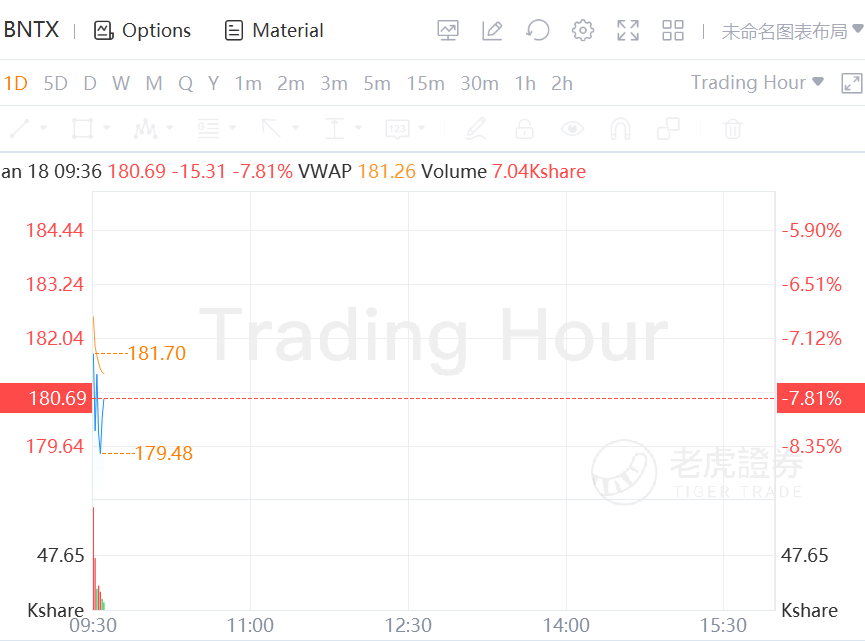Switch to the 5D timeframe tab
The width and height of the screenshot is (865, 641).
coord(55,83)
